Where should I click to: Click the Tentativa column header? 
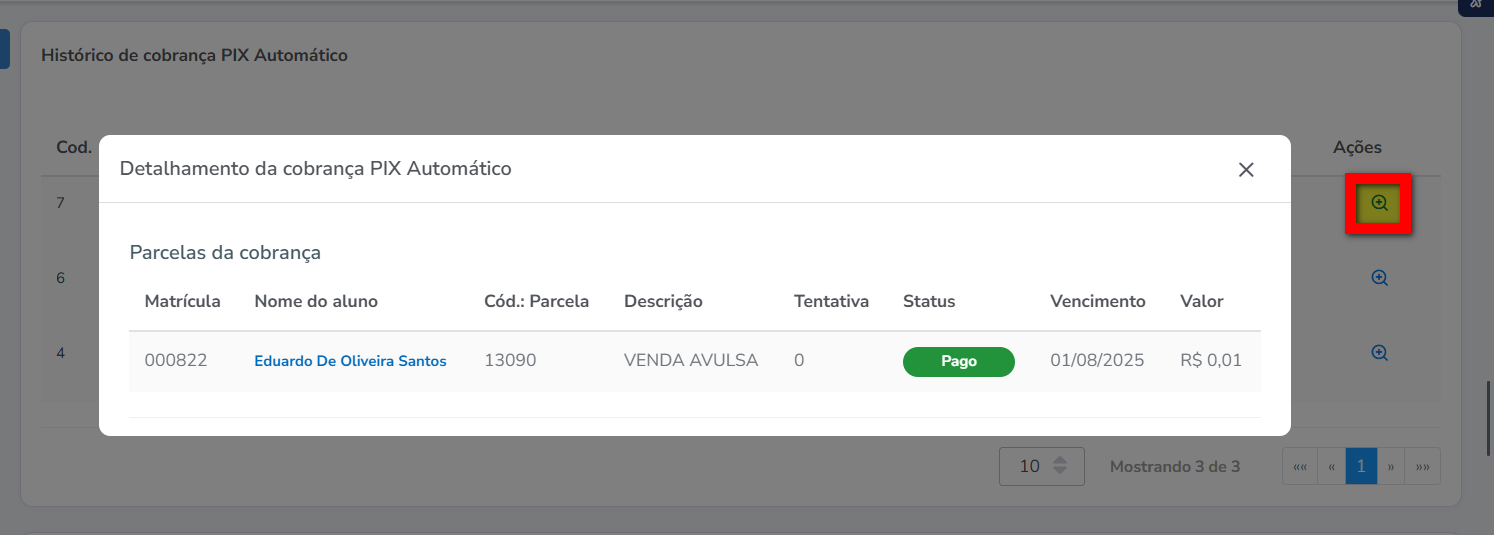tap(831, 301)
